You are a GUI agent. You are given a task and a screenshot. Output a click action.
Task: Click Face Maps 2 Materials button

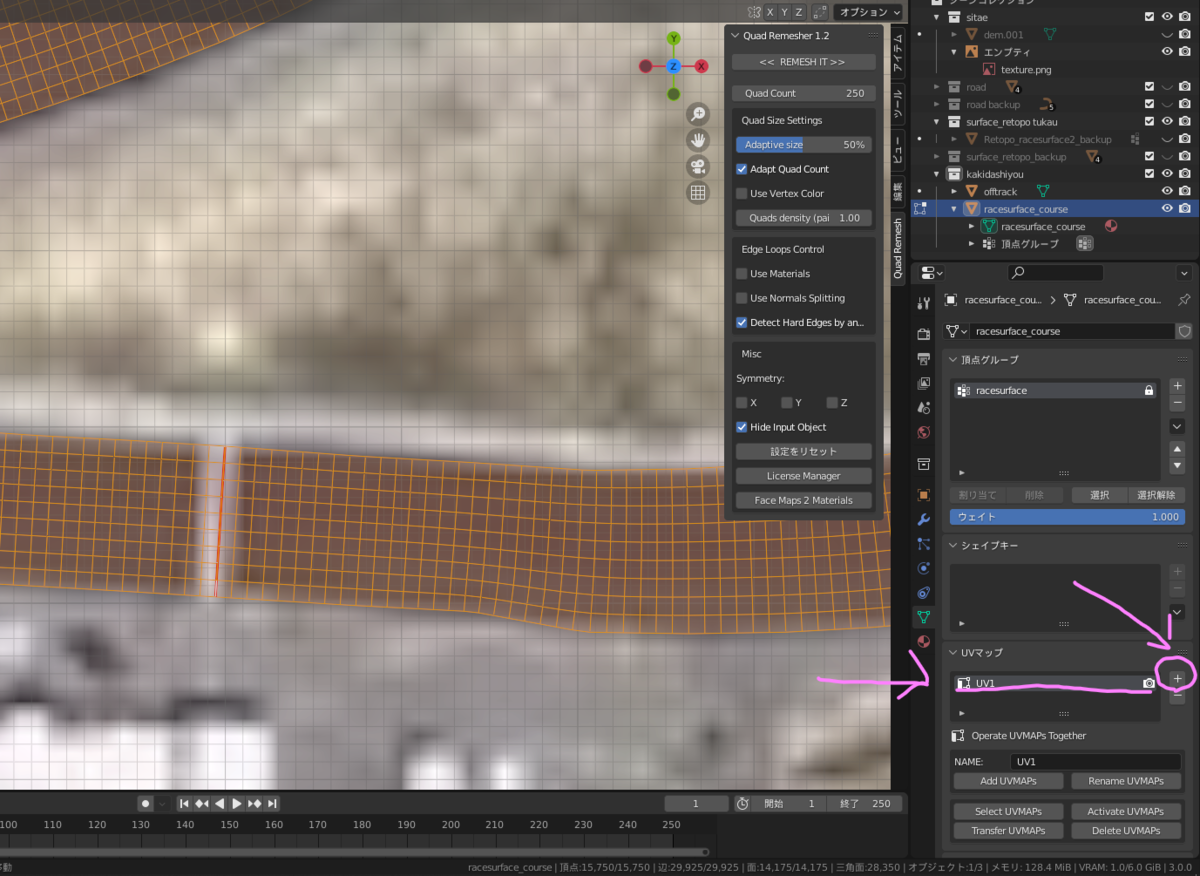point(803,500)
